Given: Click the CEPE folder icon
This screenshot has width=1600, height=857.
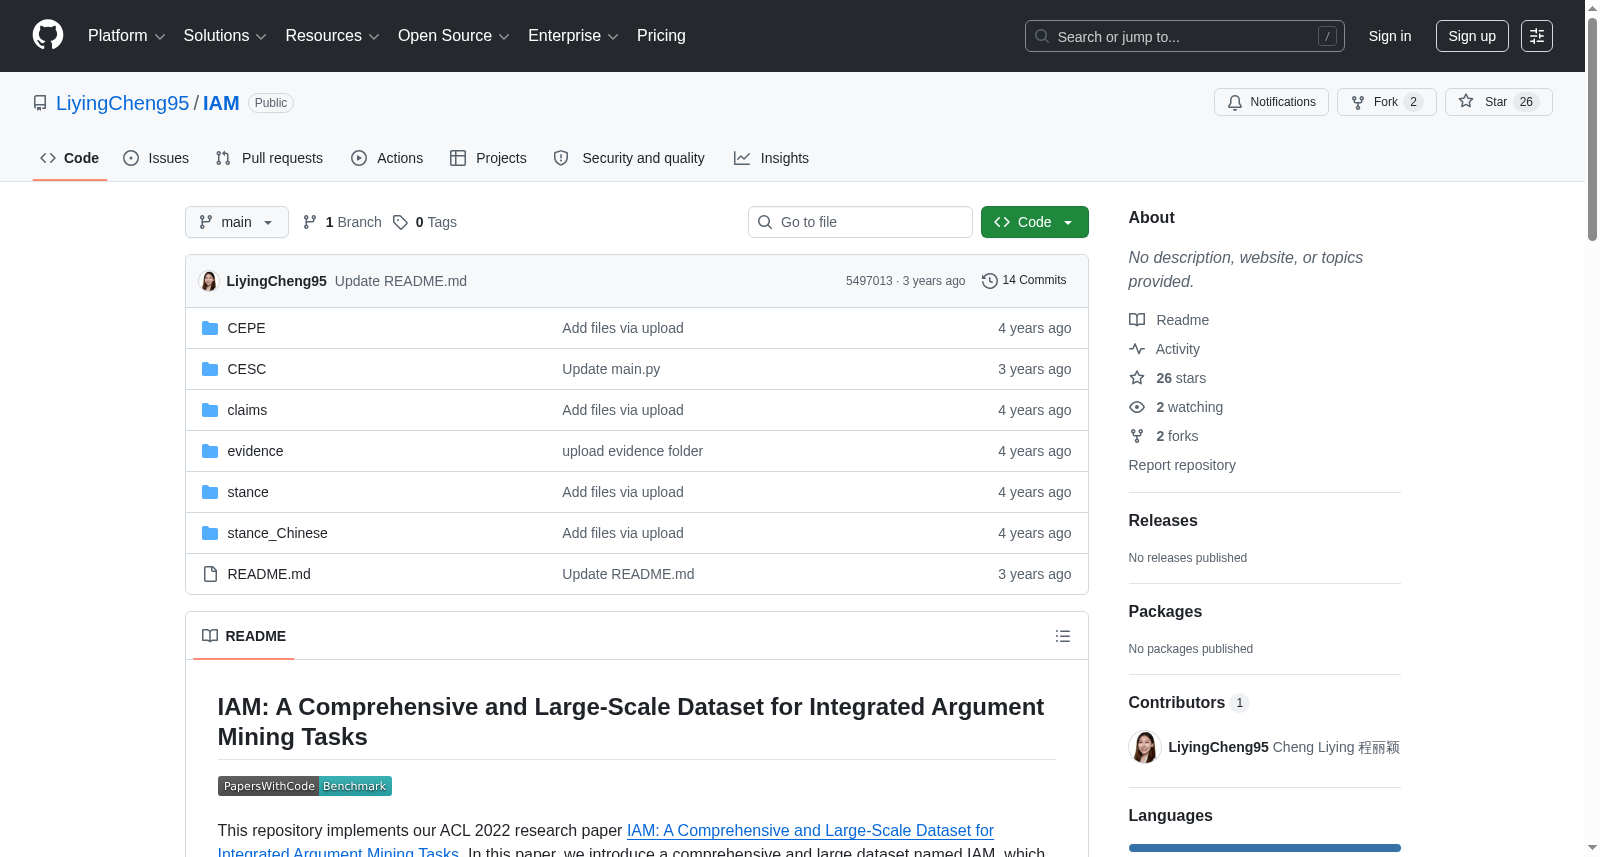Looking at the screenshot, I should click(210, 328).
